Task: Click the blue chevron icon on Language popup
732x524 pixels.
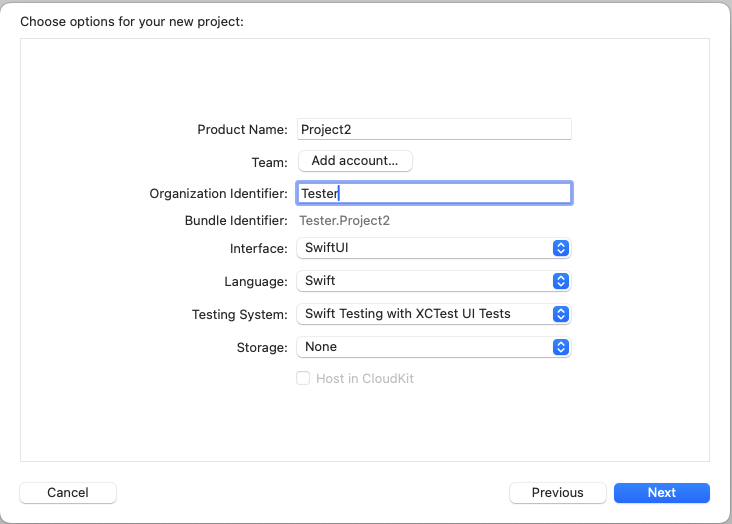Action: click(561, 281)
